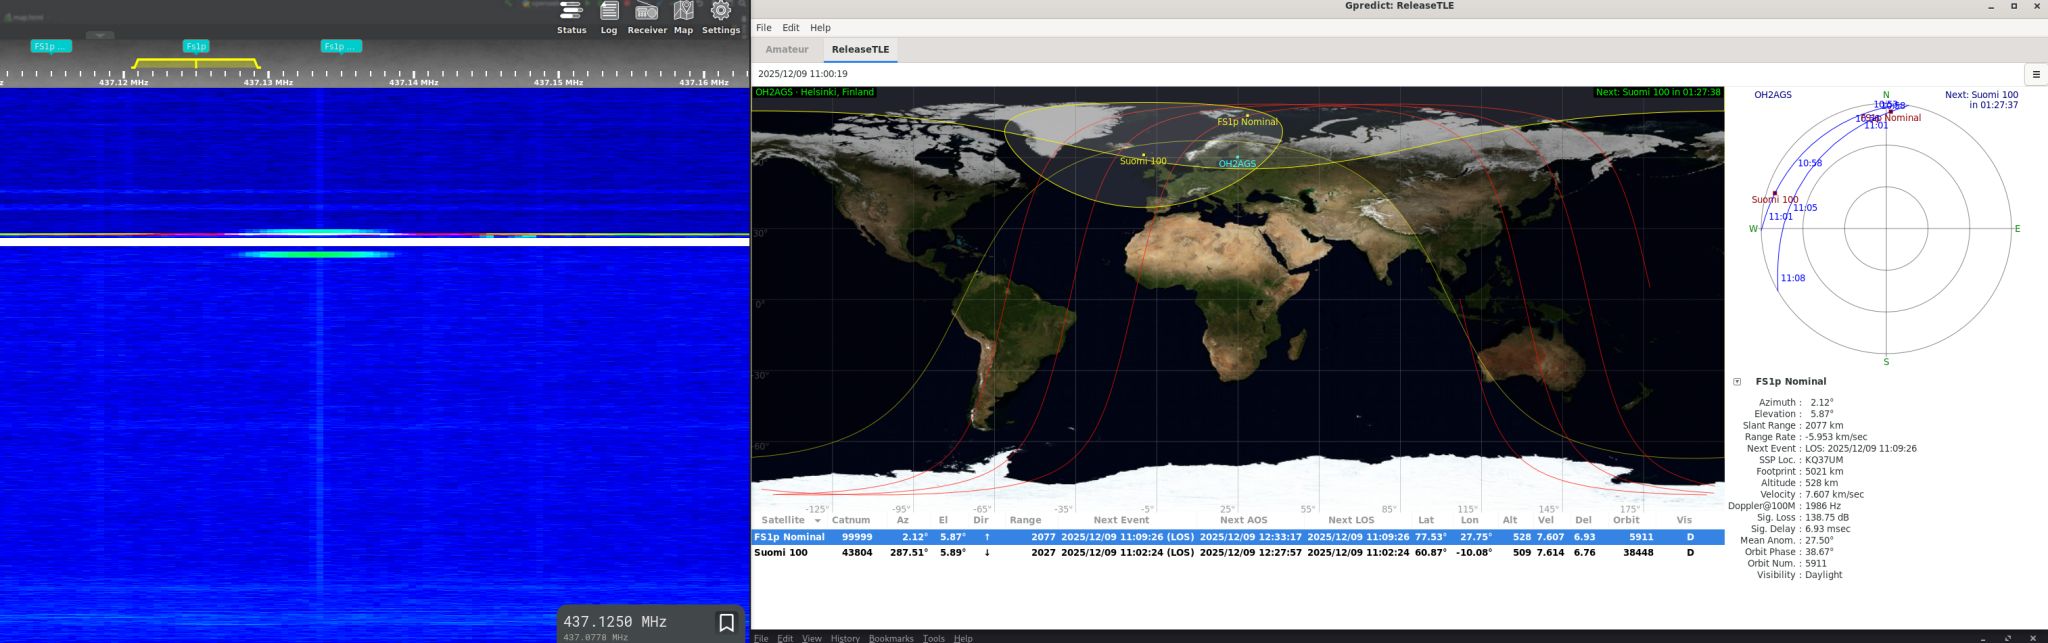Open Bookmarks menu in bottom window
2048x643 pixels.
coord(891,638)
